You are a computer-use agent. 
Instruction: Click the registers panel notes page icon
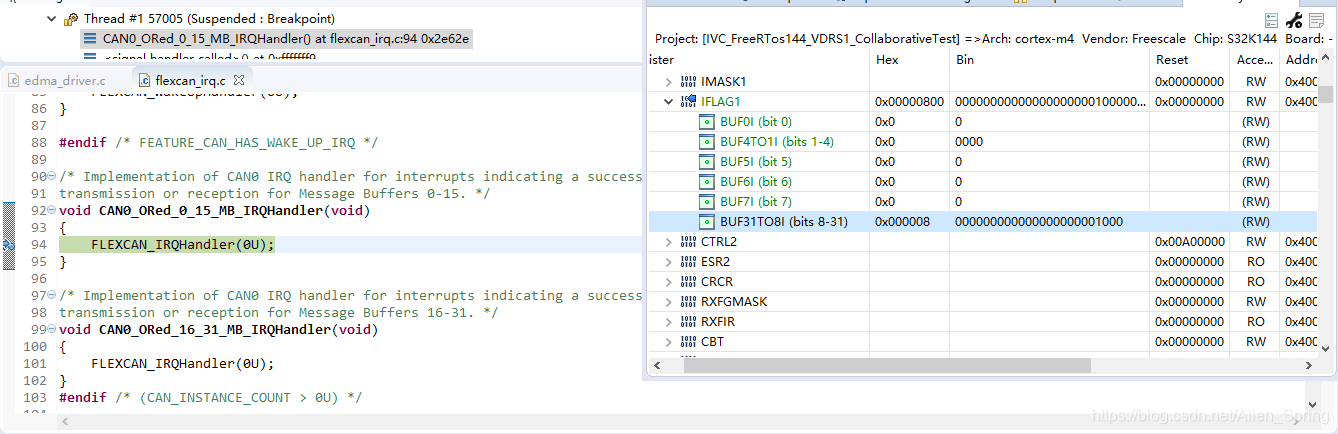tap(1318, 20)
